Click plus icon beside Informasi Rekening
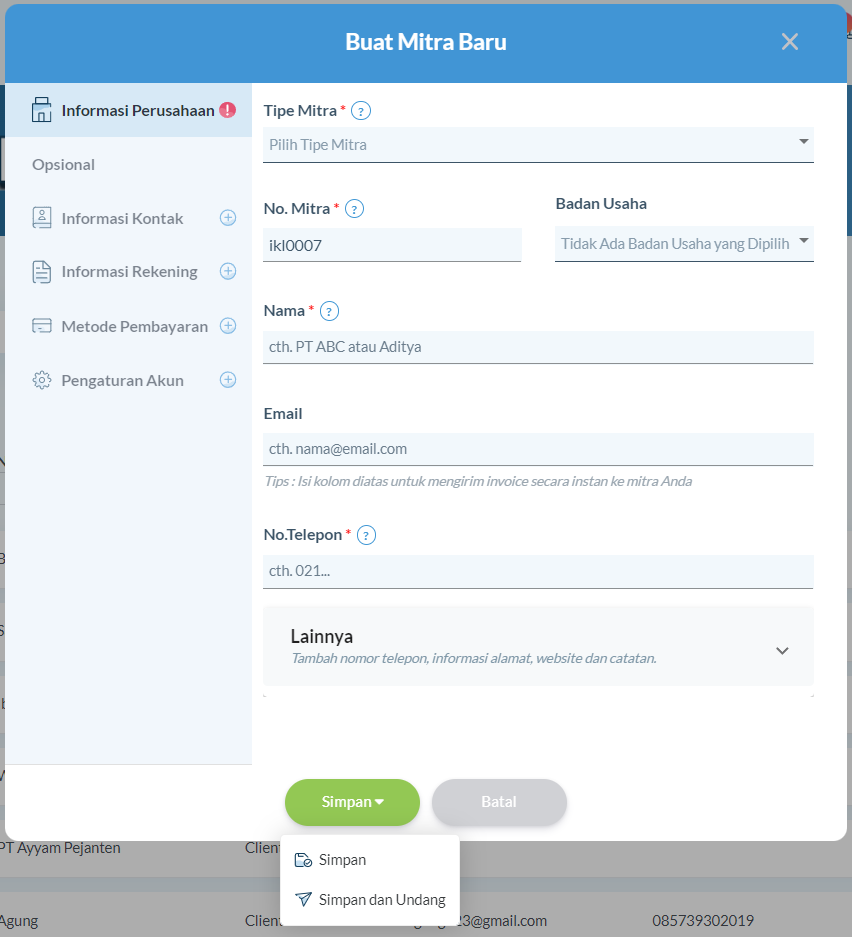Screen dimensions: 852x937 coord(228,271)
